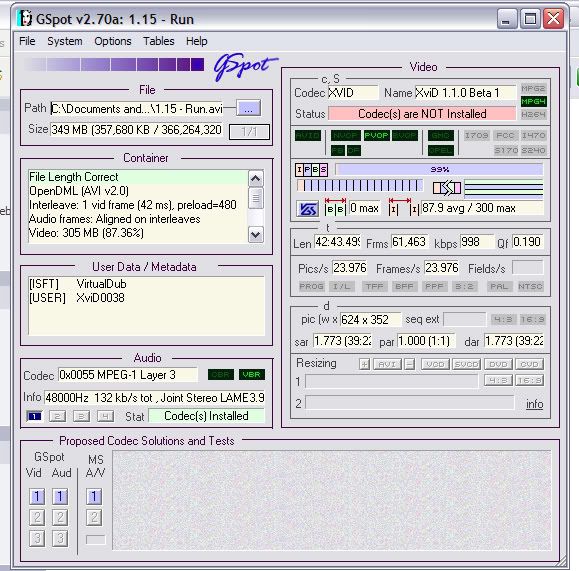Click the BFF field-order indicator
The height and width of the screenshot is (571, 579).
point(404,286)
